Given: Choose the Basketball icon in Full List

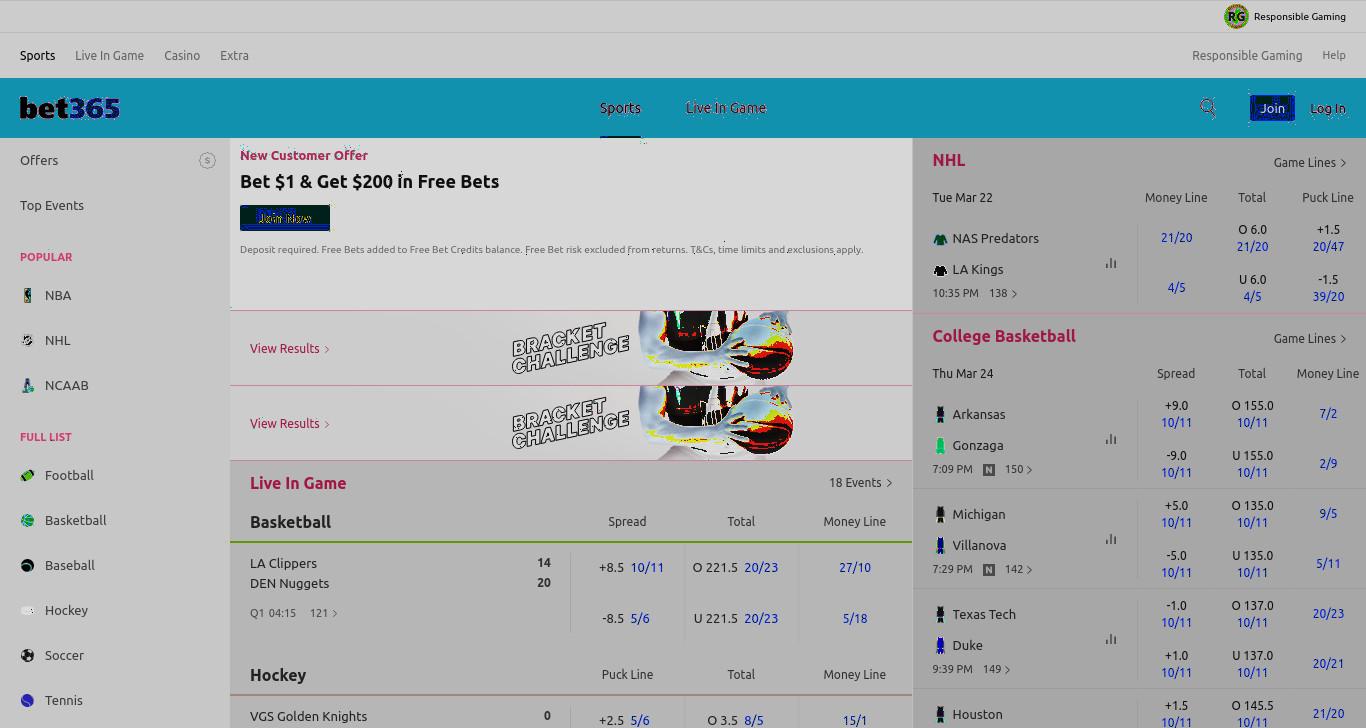Looking at the screenshot, I should 27,520.
